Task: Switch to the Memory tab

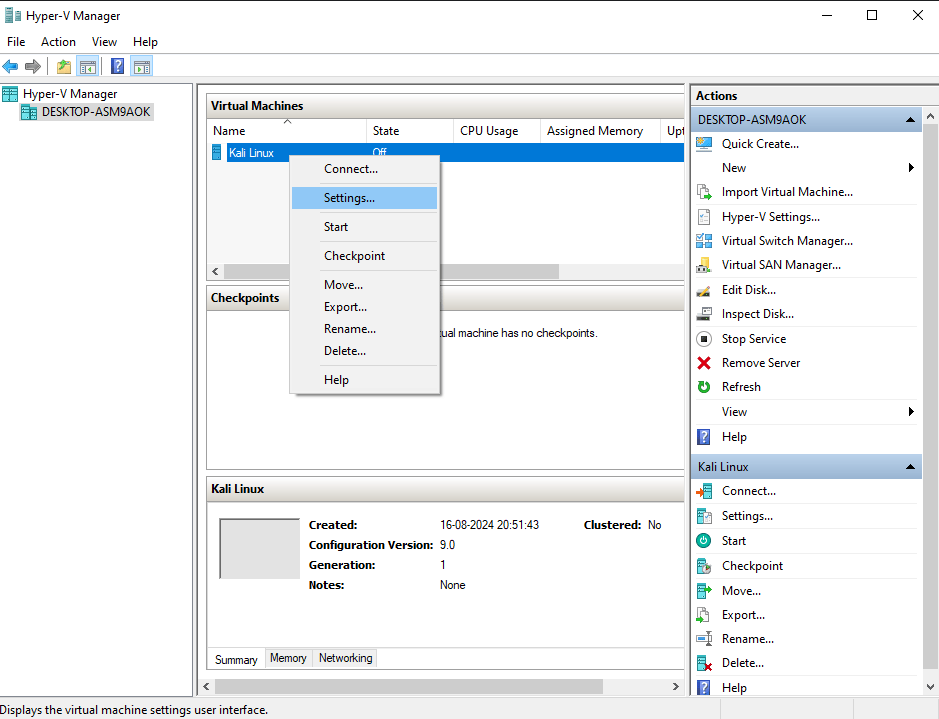Action: (288, 658)
